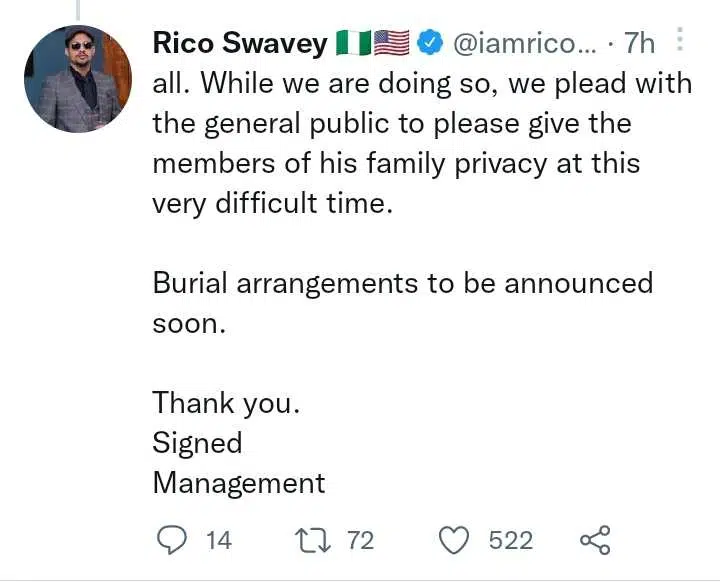Click the "Thank you." text line
The width and height of the screenshot is (720, 585).
(226, 403)
